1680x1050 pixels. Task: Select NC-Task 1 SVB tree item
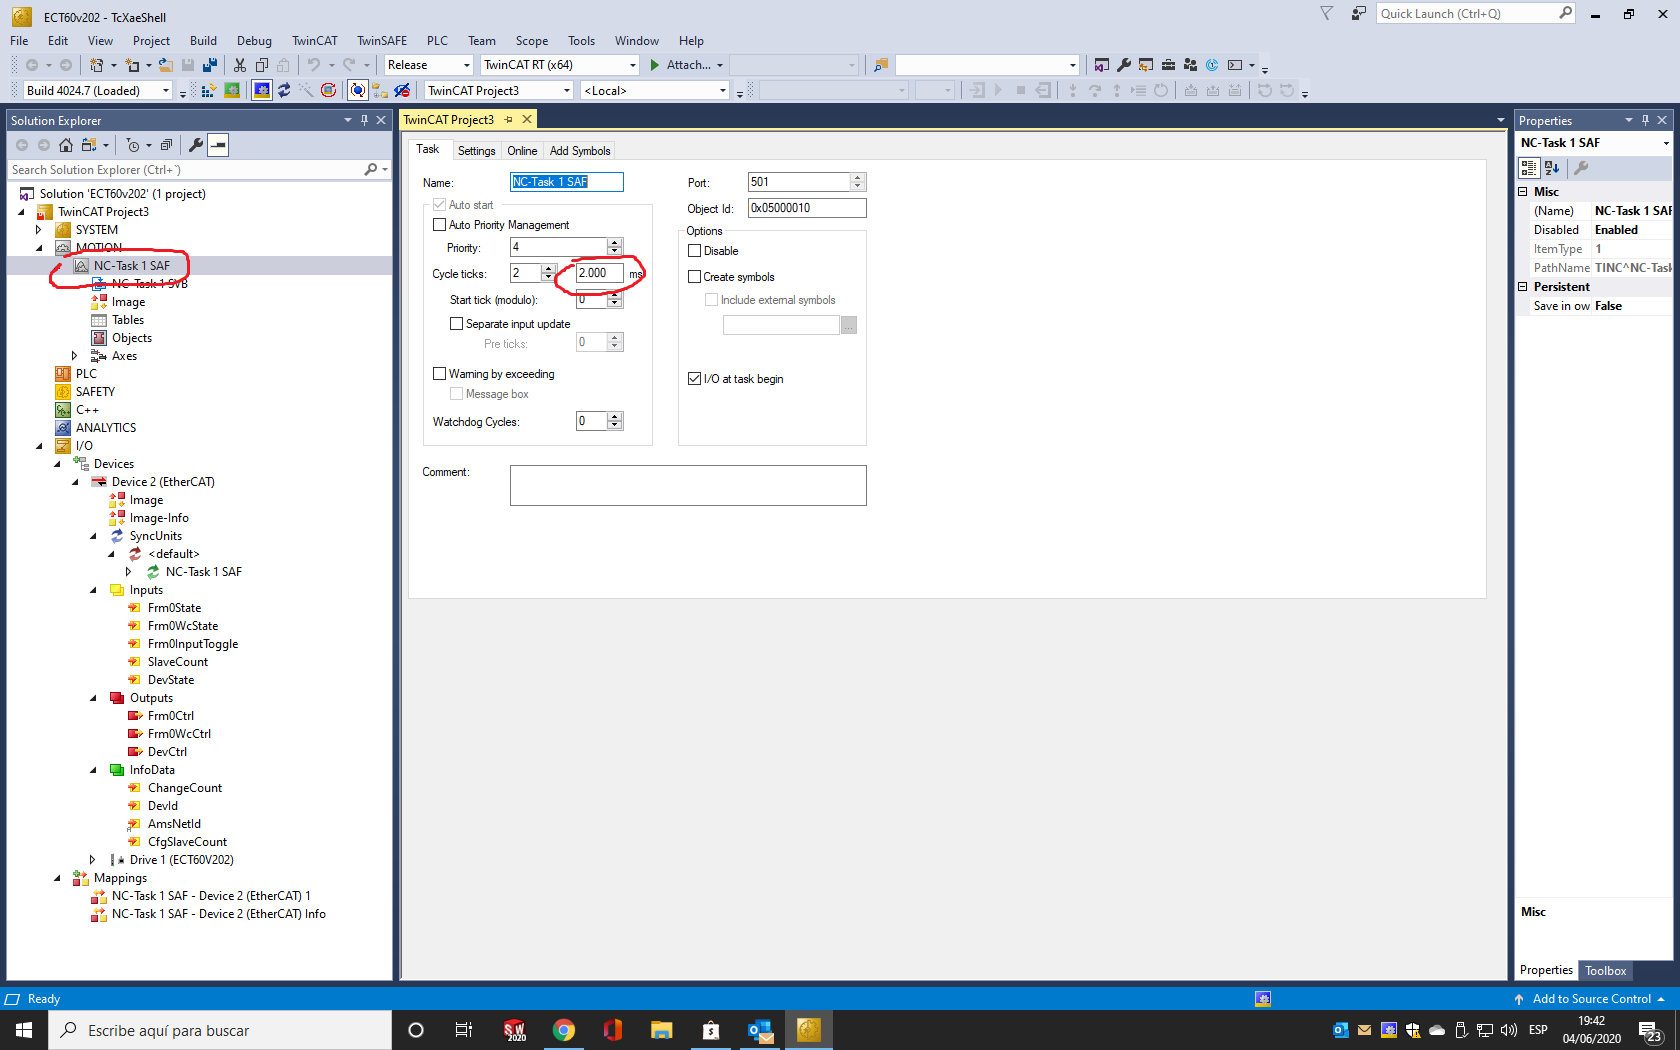pyautogui.click(x=150, y=284)
